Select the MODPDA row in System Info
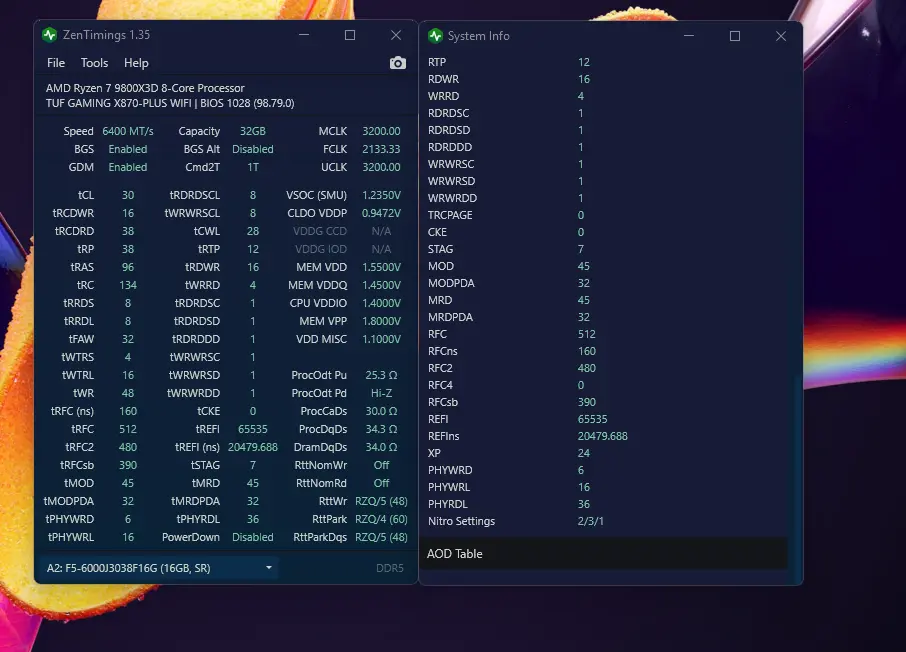 [604, 283]
